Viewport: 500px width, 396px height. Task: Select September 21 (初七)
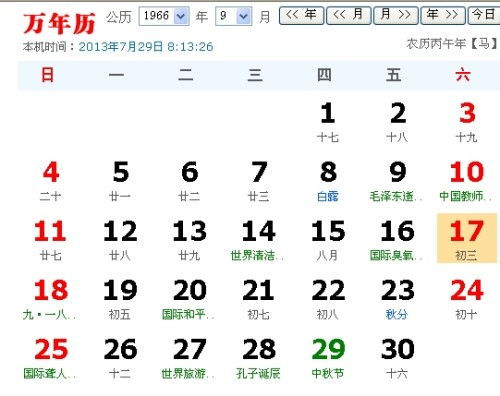pyautogui.click(x=259, y=299)
